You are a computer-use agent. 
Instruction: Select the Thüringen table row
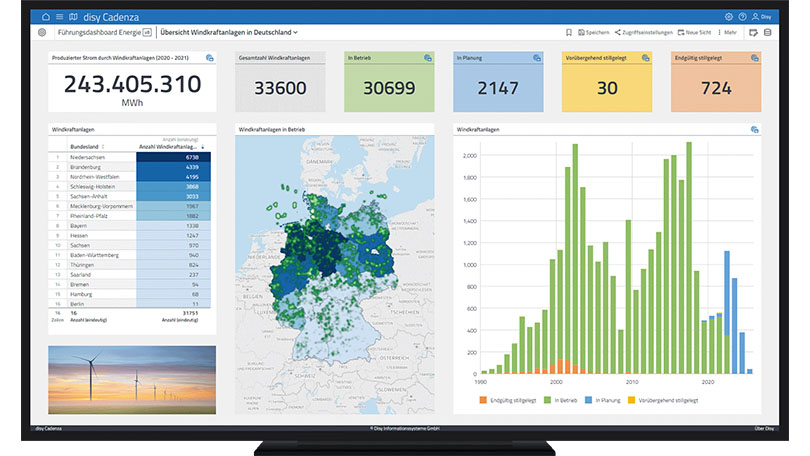click(x=130, y=265)
